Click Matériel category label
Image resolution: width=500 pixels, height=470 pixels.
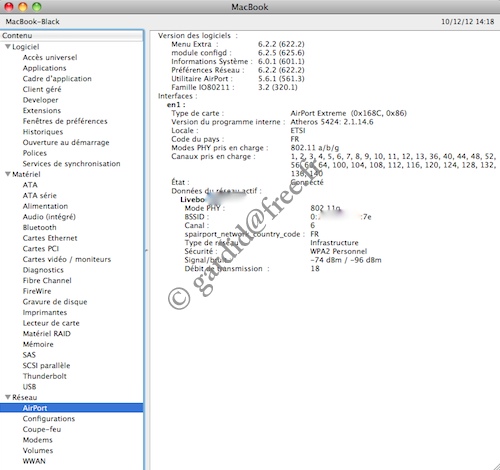coord(26,174)
